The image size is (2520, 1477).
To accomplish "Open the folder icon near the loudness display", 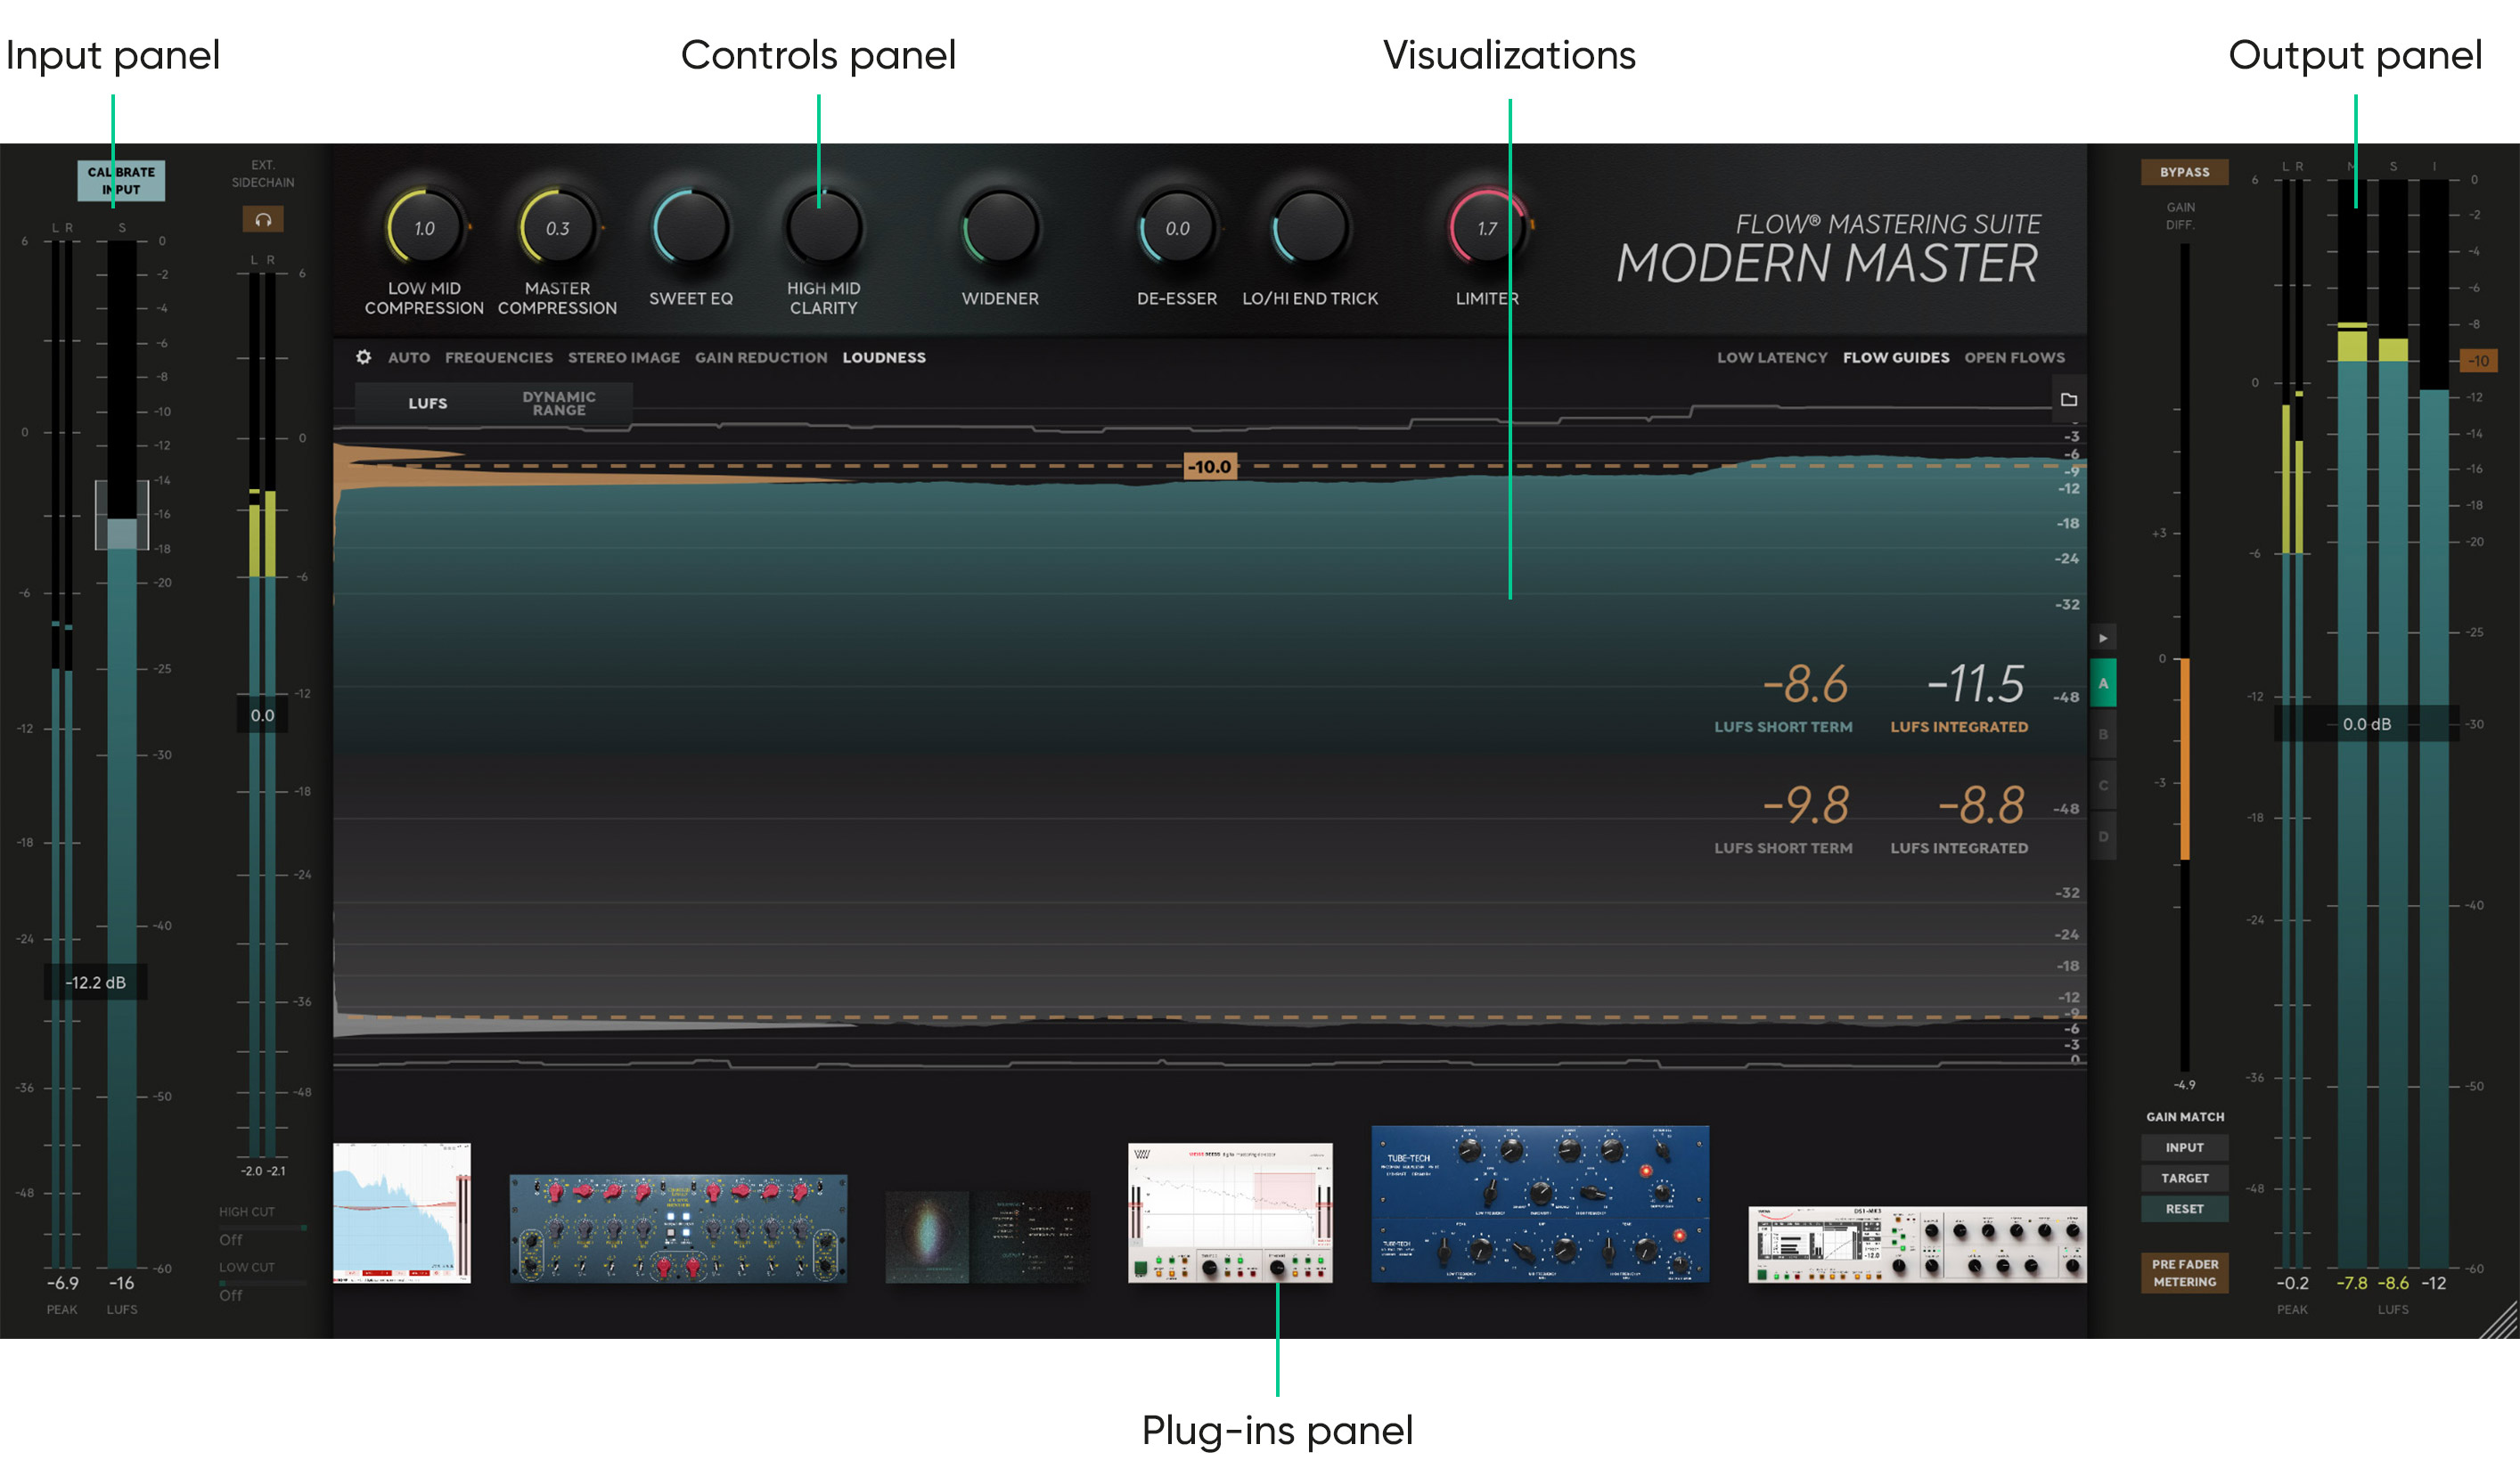I will coord(2069,399).
